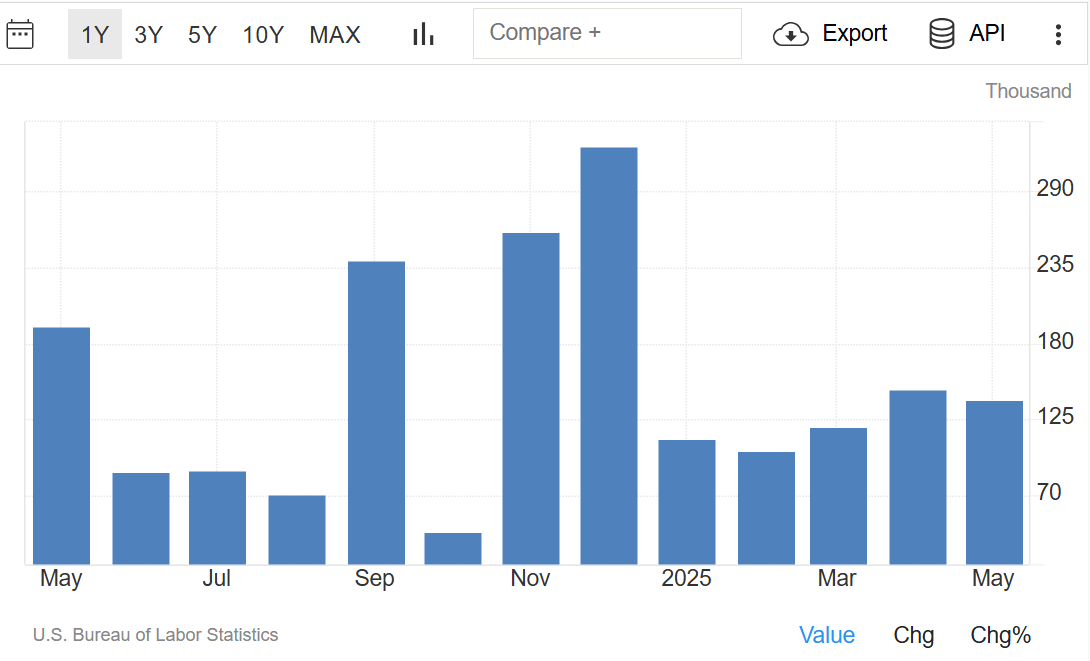Select the 1Y time range
Viewport: 1090px width, 661px height.
tap(95, 34)
